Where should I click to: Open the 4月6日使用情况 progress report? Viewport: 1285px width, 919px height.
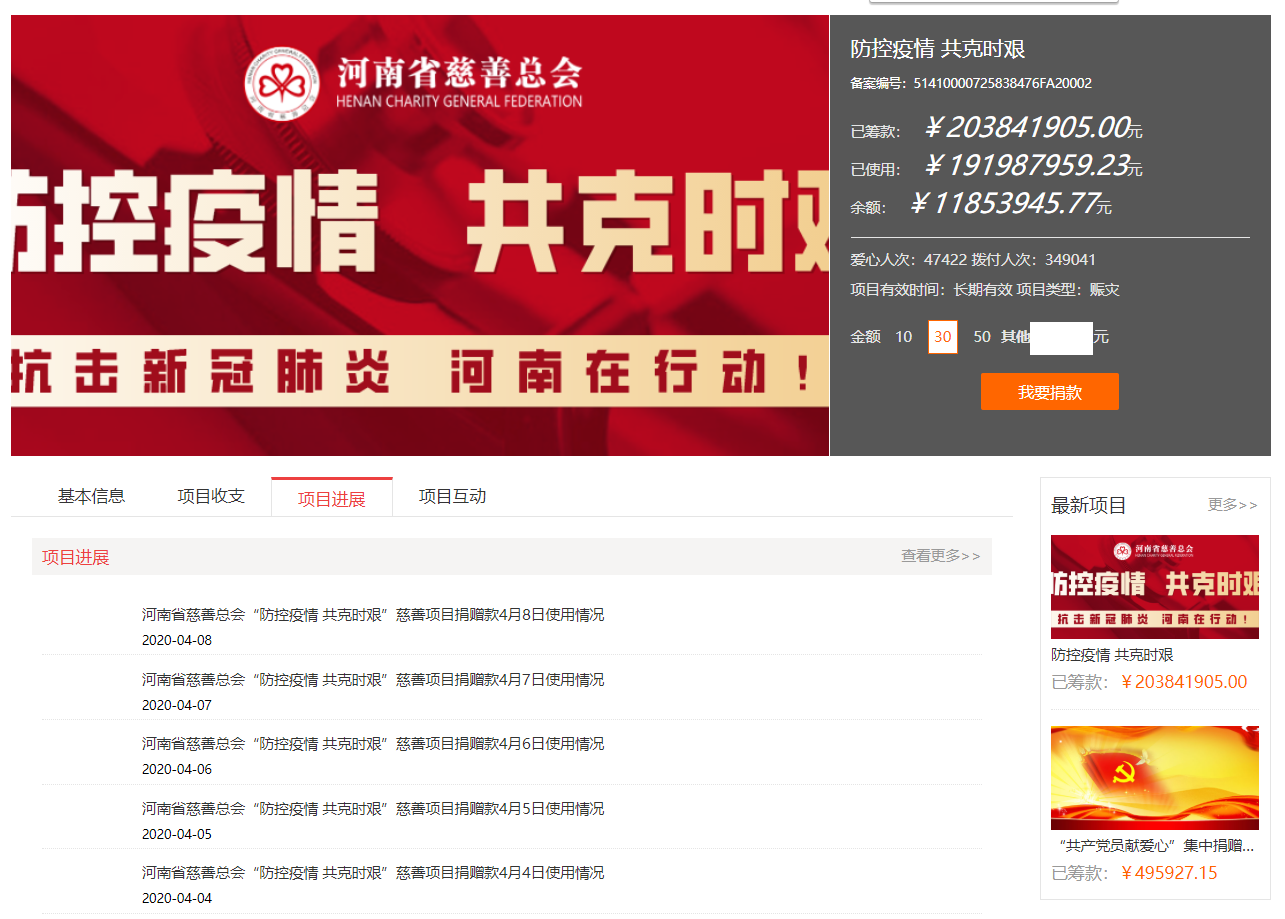(373, 744)
